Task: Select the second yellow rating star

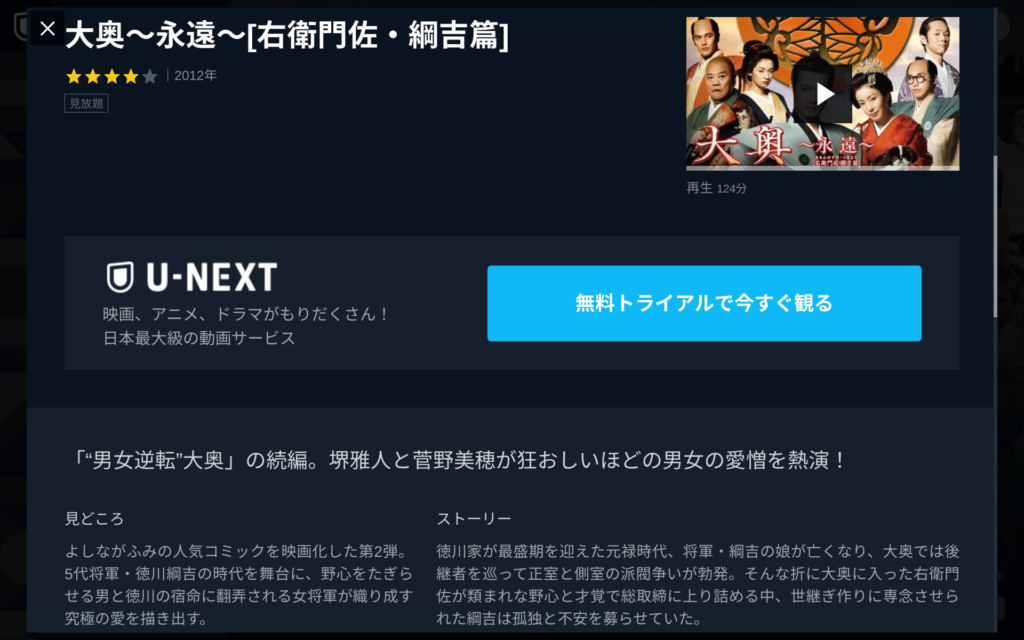Action: click(93, 76)
